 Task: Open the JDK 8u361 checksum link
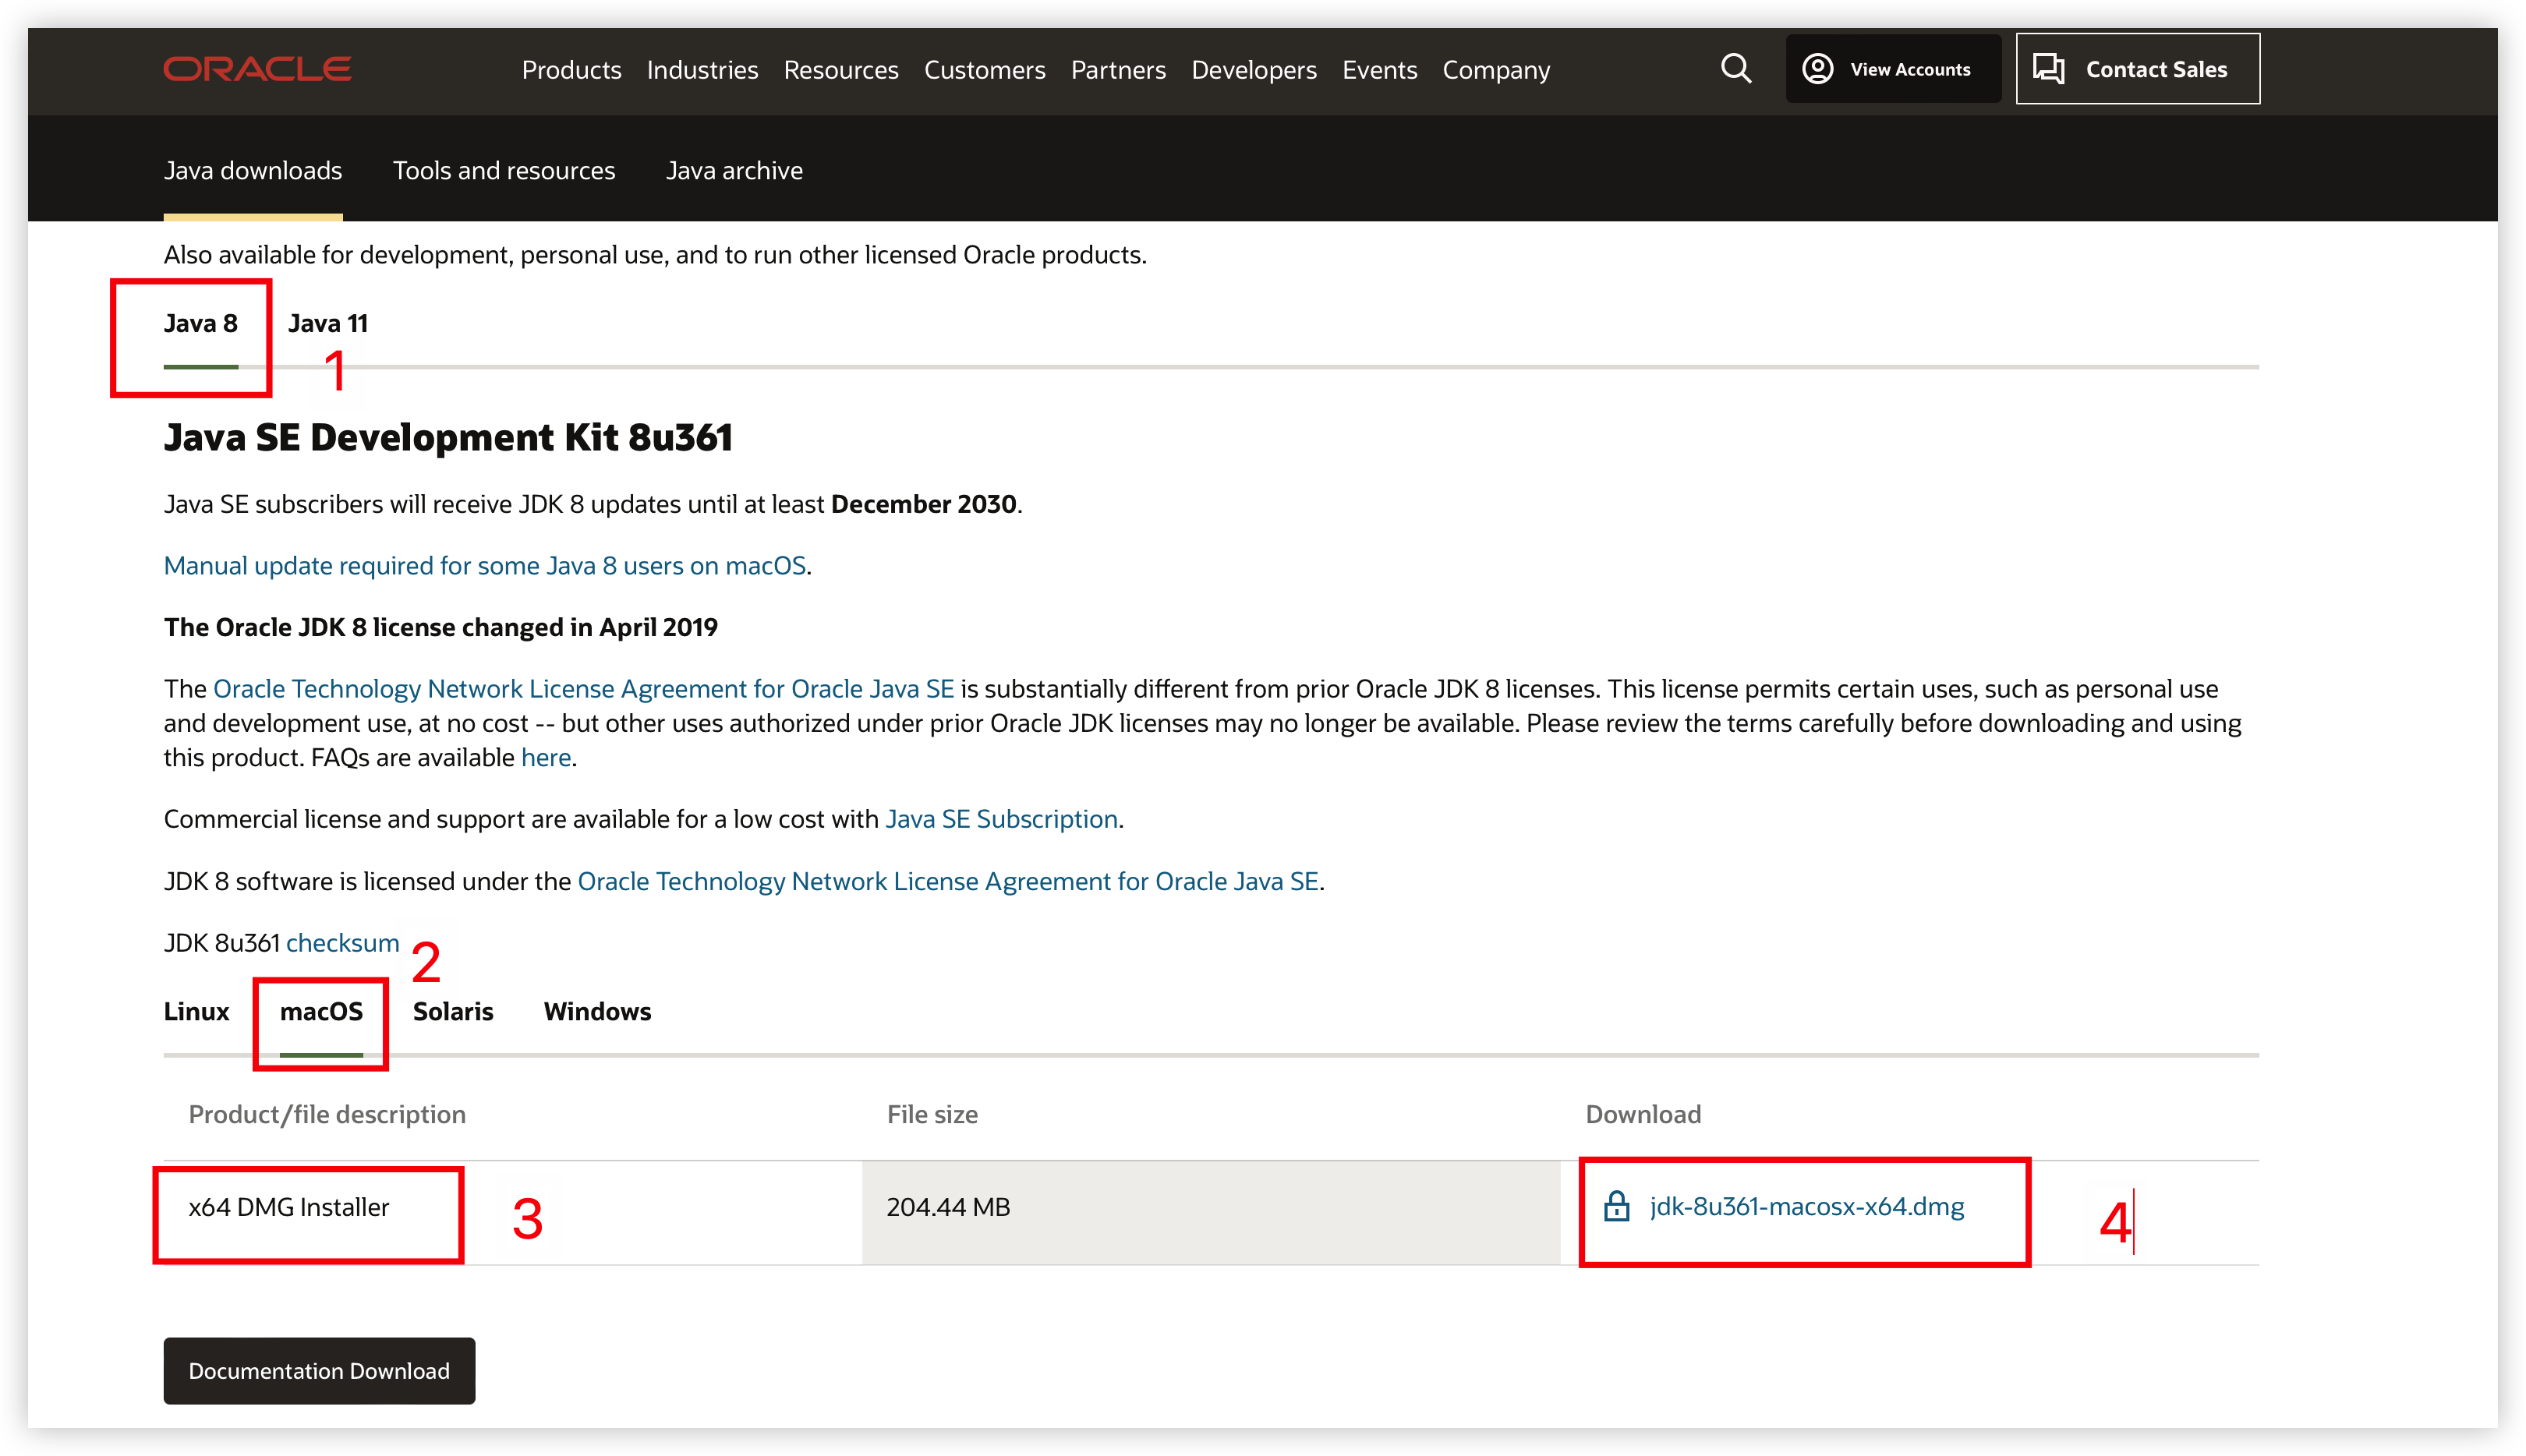coord(342,943)
